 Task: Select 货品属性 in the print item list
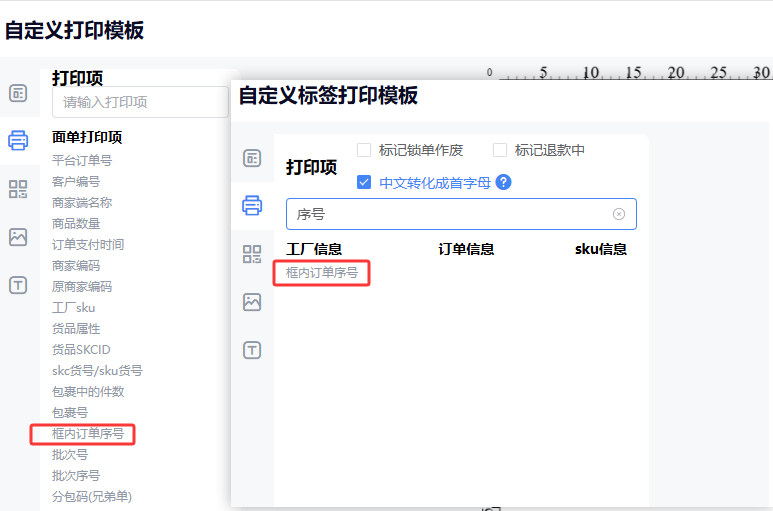pos(76,329)
